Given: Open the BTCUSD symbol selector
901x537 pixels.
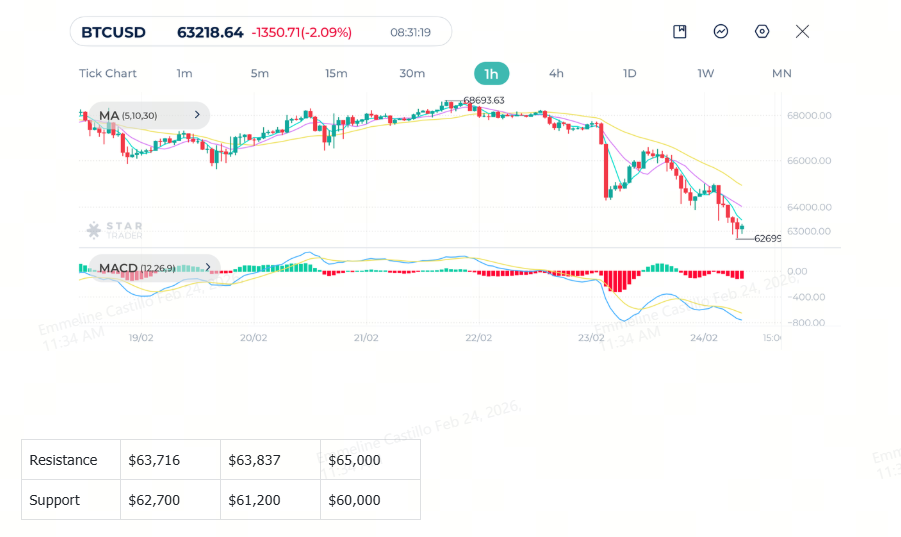Looking at the screenshot, I should 113,32.
